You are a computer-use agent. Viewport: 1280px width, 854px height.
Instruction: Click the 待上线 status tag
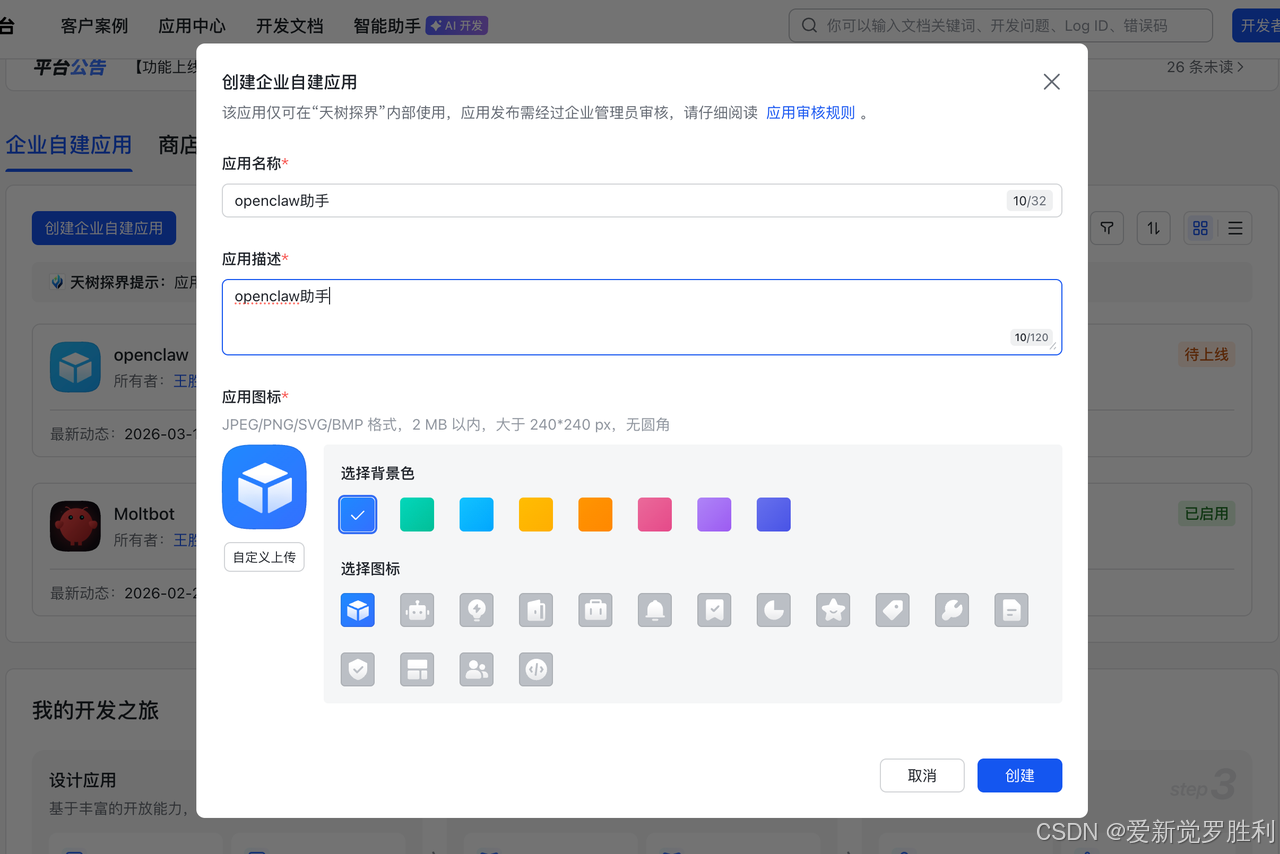pyautogui.click(x=1206, y=354)
